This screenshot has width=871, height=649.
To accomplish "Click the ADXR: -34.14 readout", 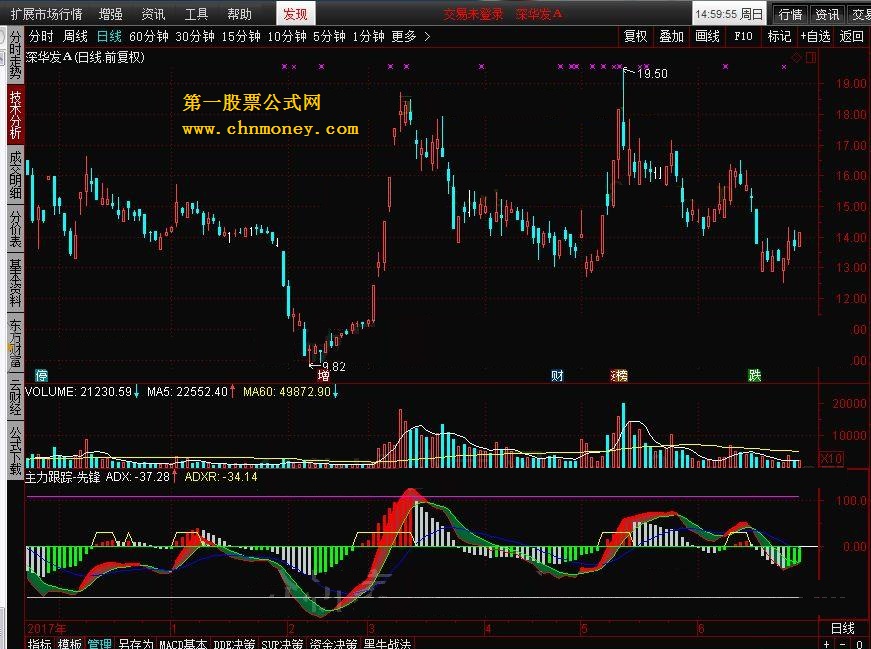I will click(x=221, y=477).
